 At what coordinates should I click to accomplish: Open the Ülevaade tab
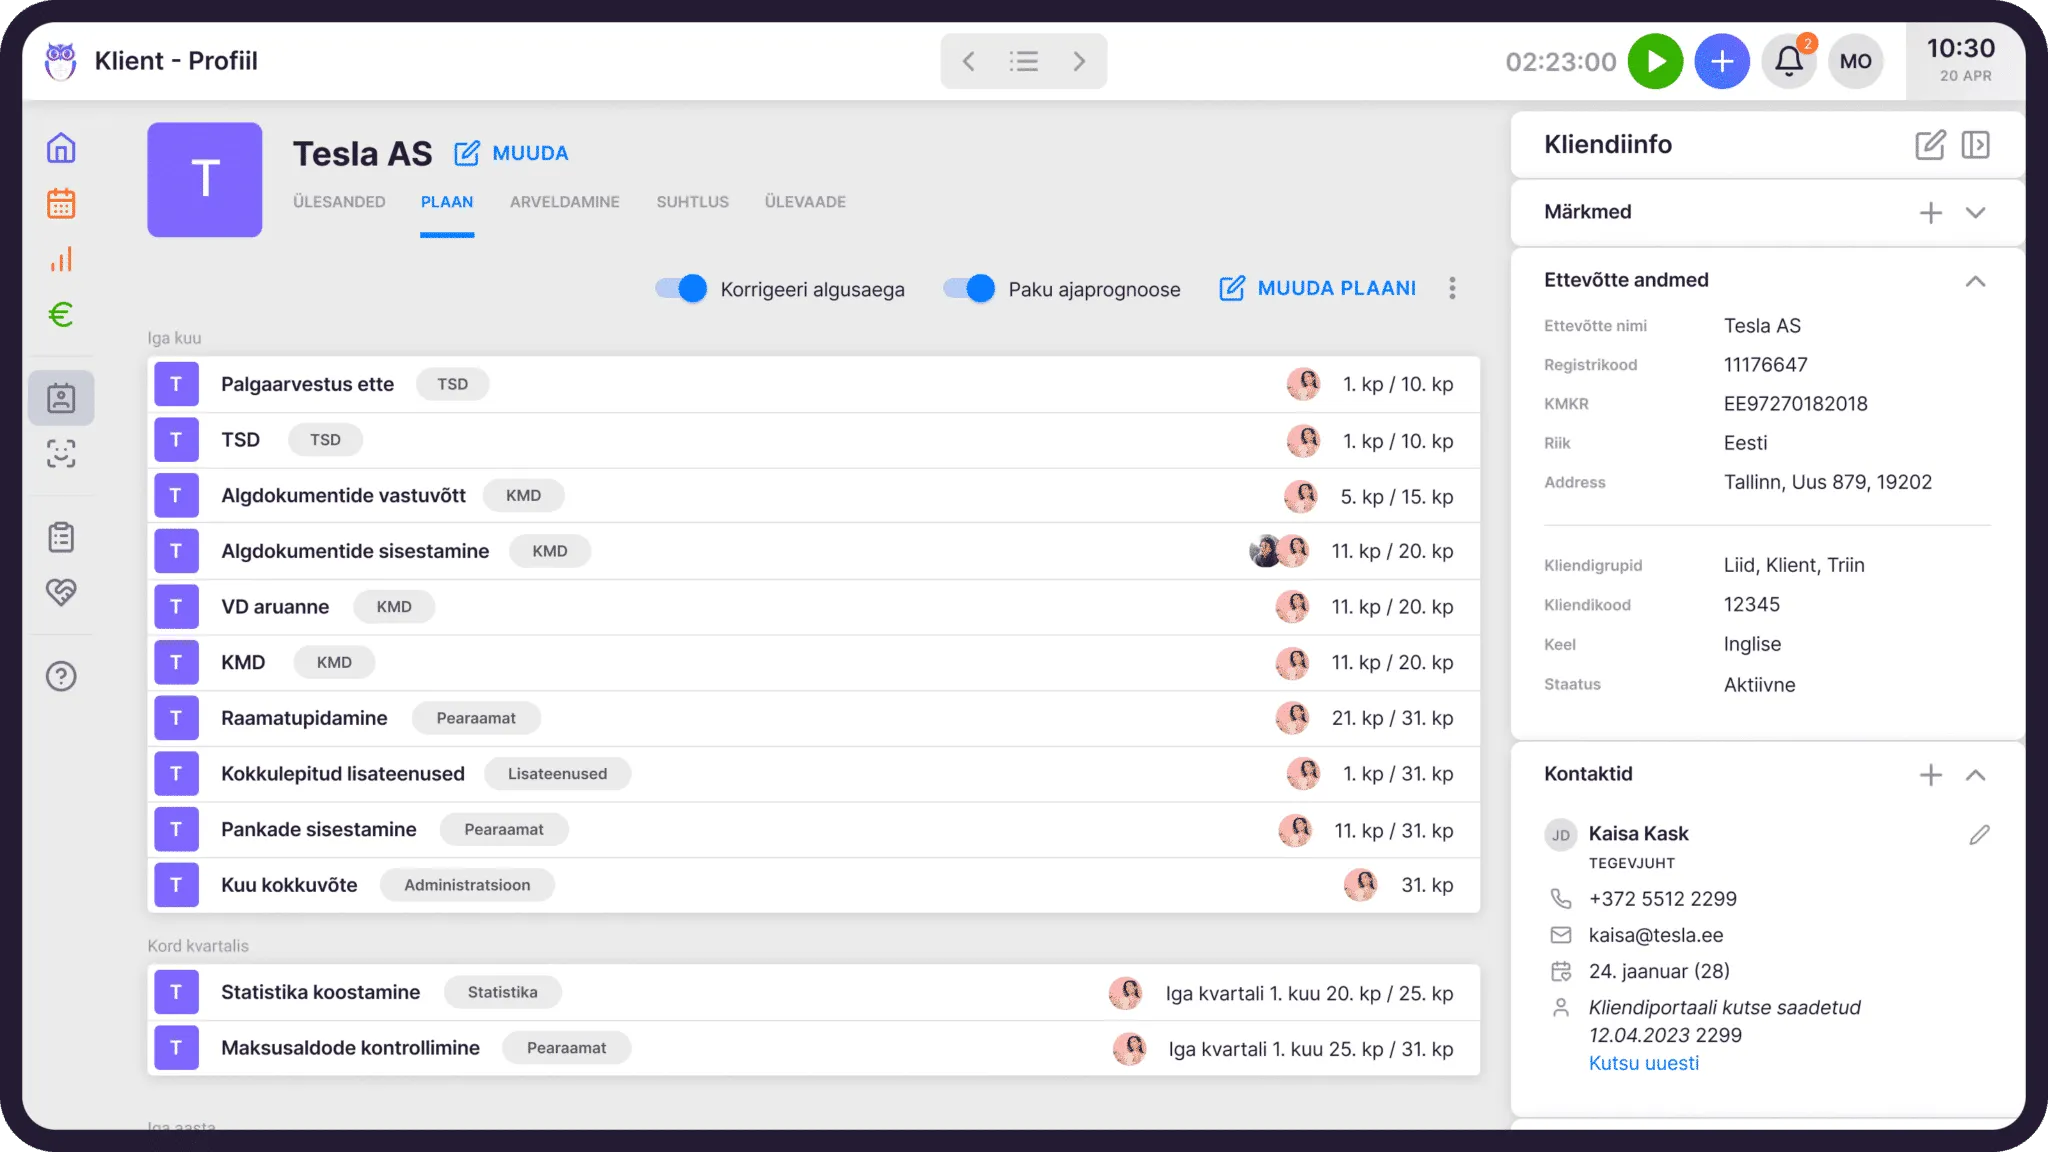tap(806, 202)
